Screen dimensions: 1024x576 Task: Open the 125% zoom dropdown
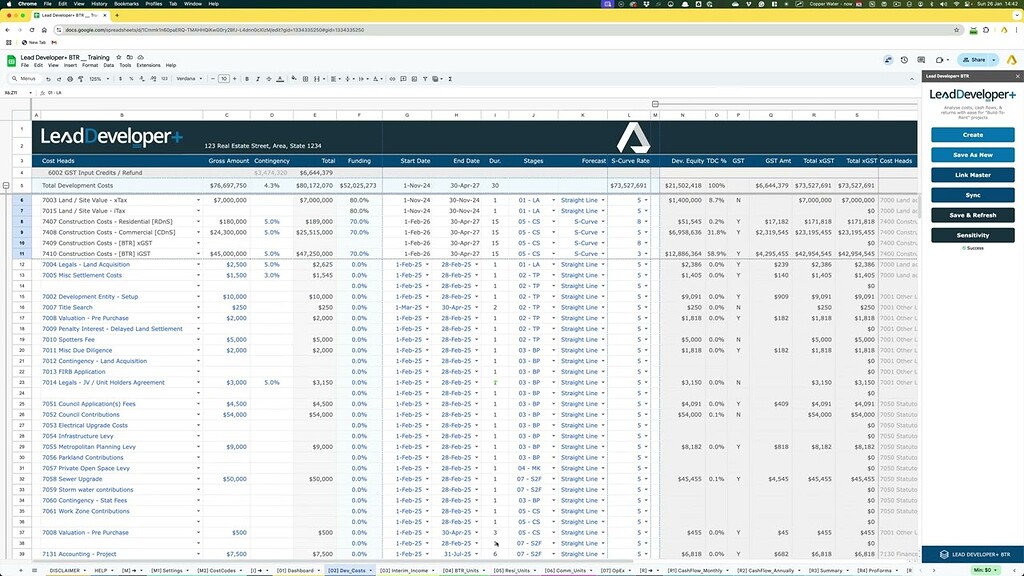(x=98, y=79)
